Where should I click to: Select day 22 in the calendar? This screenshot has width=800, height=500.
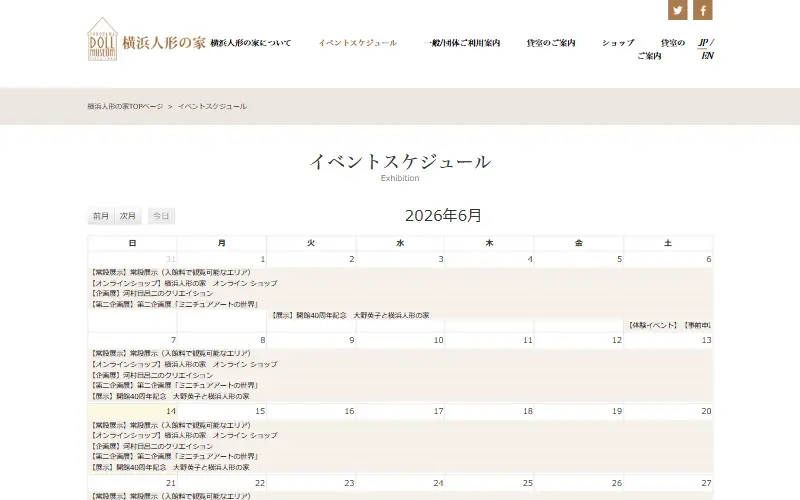pyautogui.click(x=260, y=483)
